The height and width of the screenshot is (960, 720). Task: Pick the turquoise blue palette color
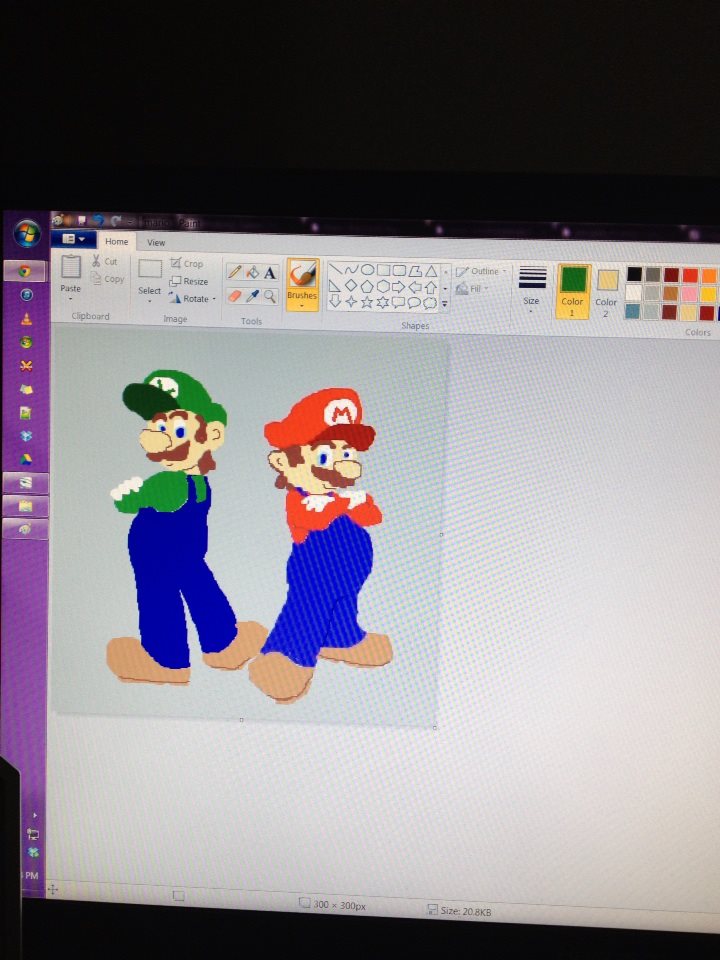(632, 311)
